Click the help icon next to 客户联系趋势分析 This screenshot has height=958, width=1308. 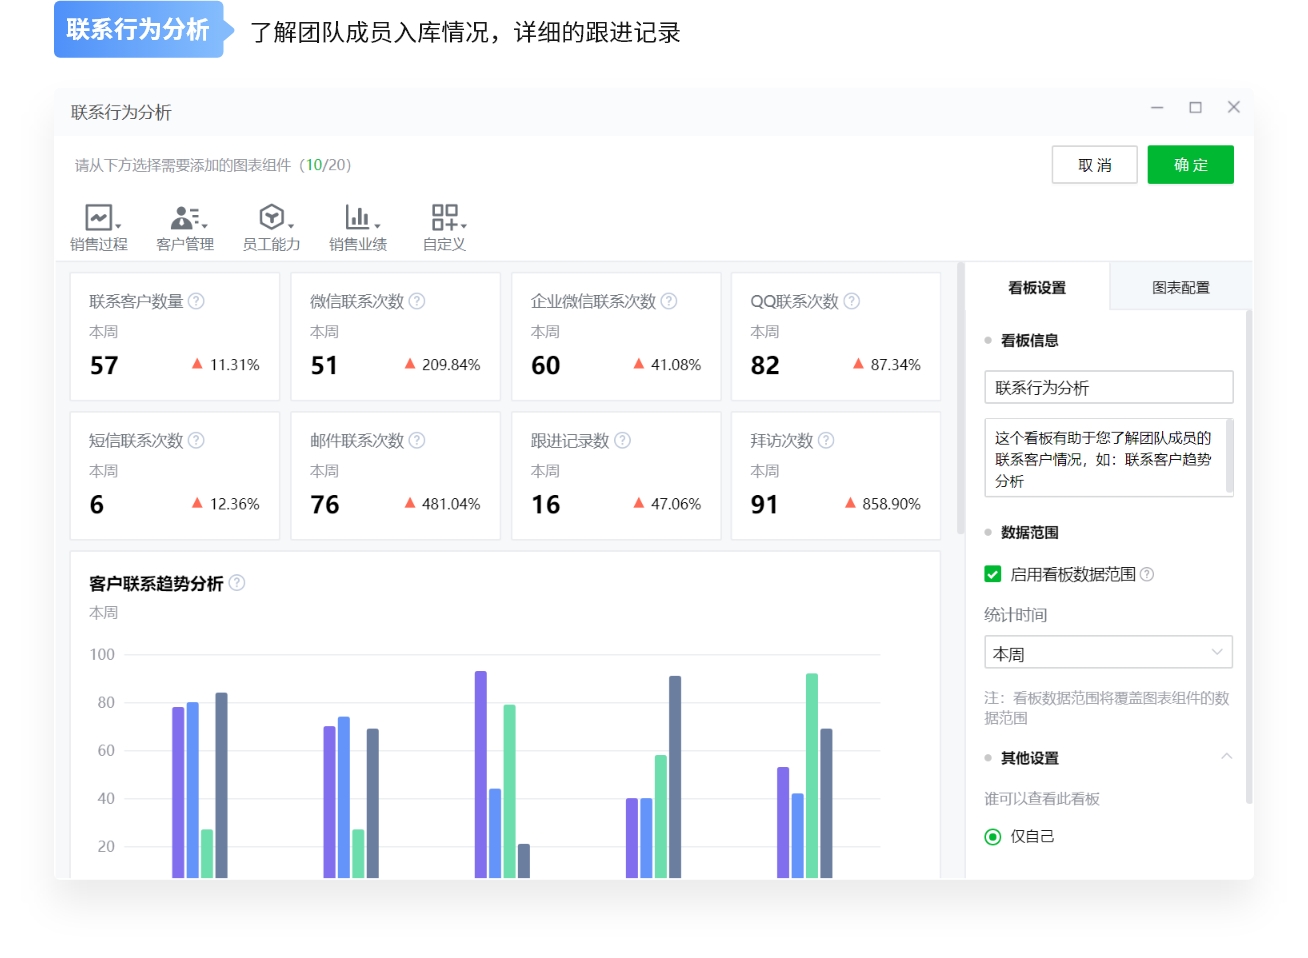(x=238, y=583)
